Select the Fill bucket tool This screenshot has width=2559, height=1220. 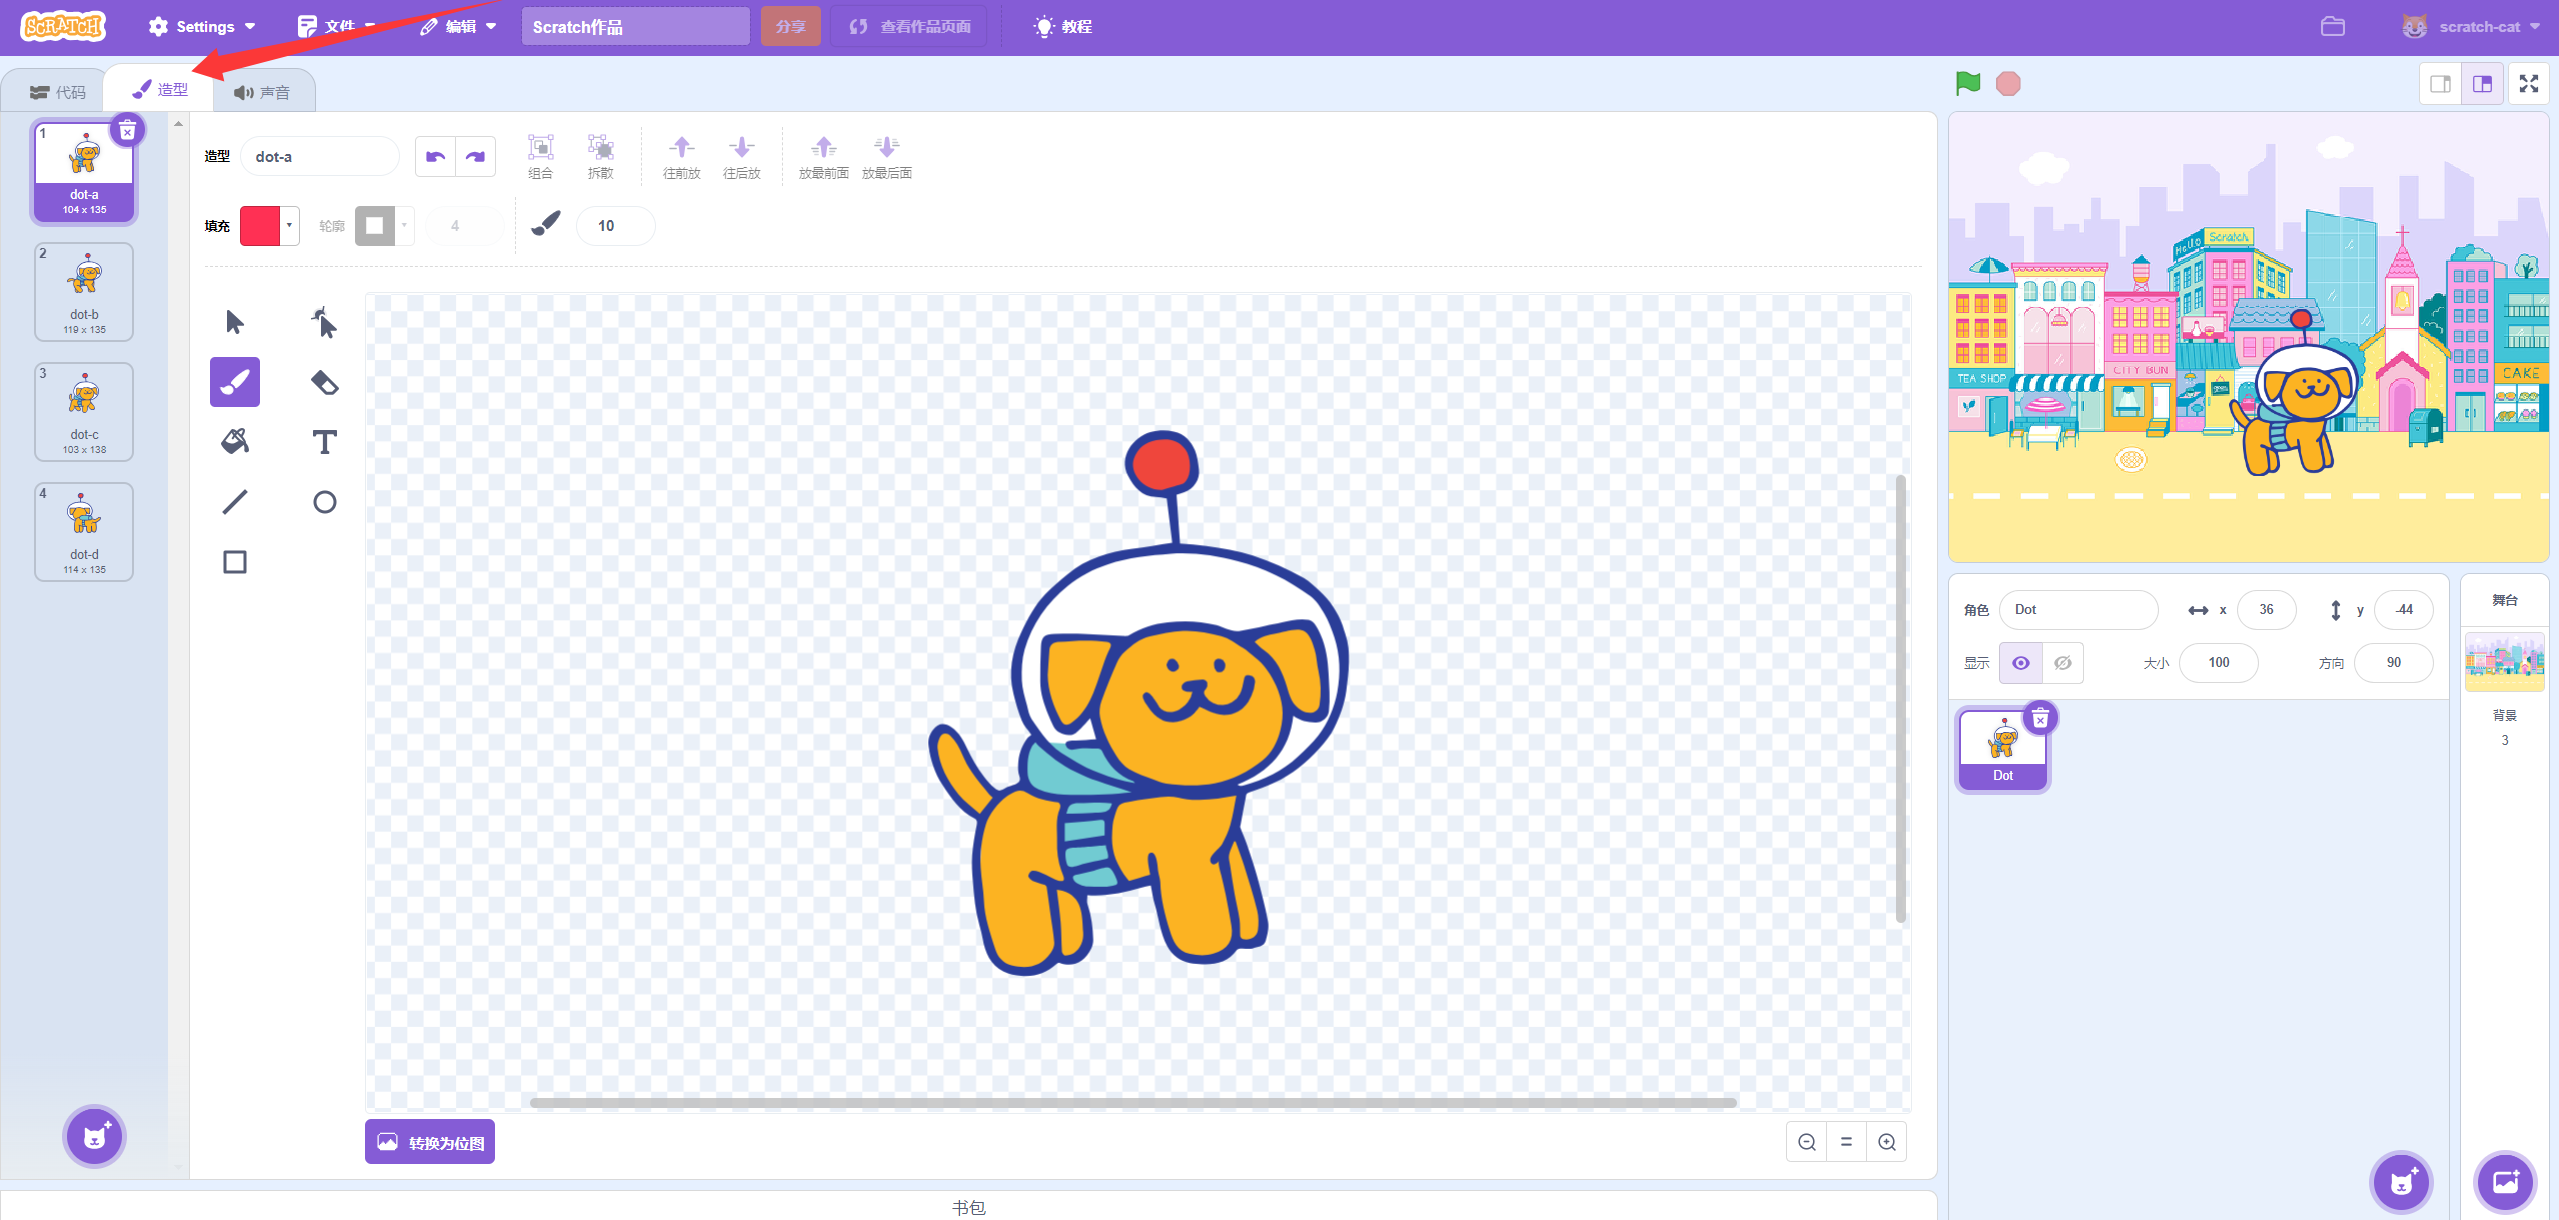tap(234, 441)
